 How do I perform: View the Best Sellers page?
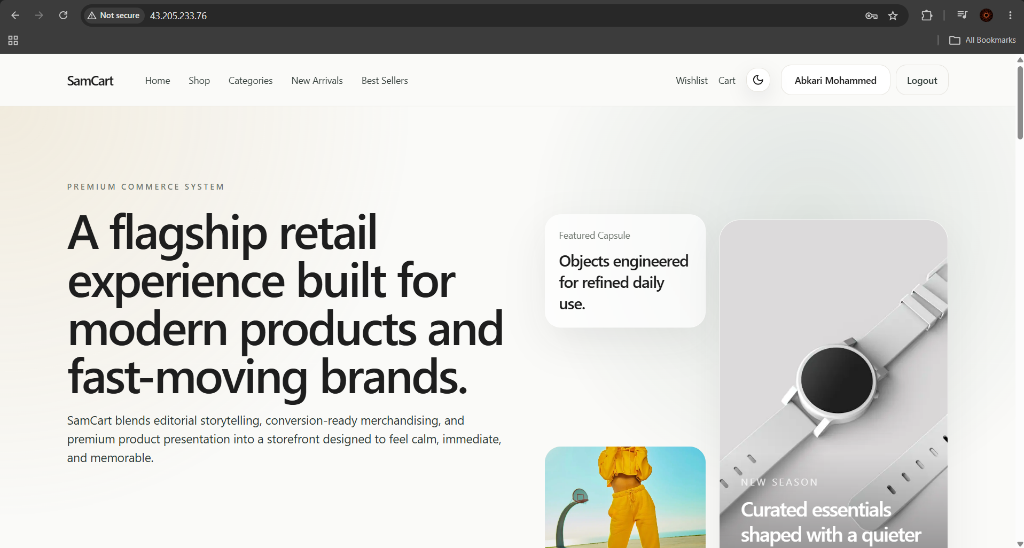click(385, 80)
